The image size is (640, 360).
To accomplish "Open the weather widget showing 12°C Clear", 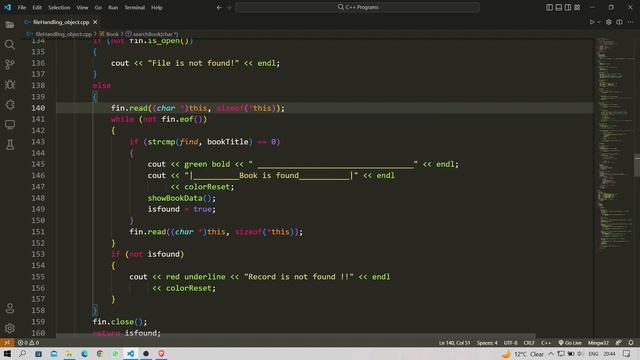I will click(523, 354).
